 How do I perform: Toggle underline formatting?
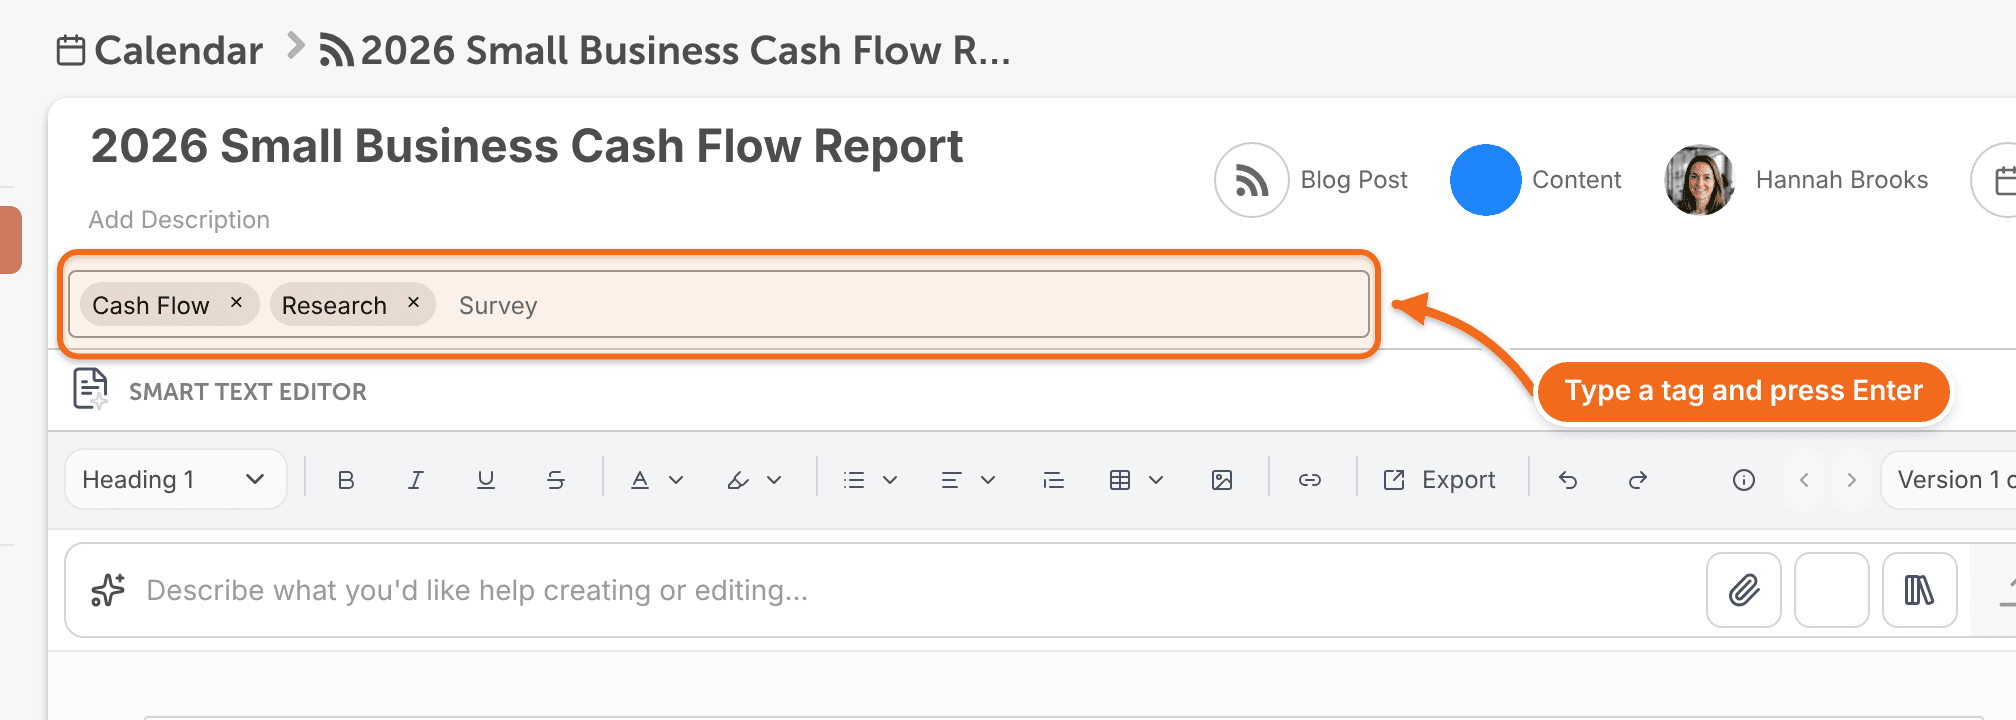tap(486, 480)
